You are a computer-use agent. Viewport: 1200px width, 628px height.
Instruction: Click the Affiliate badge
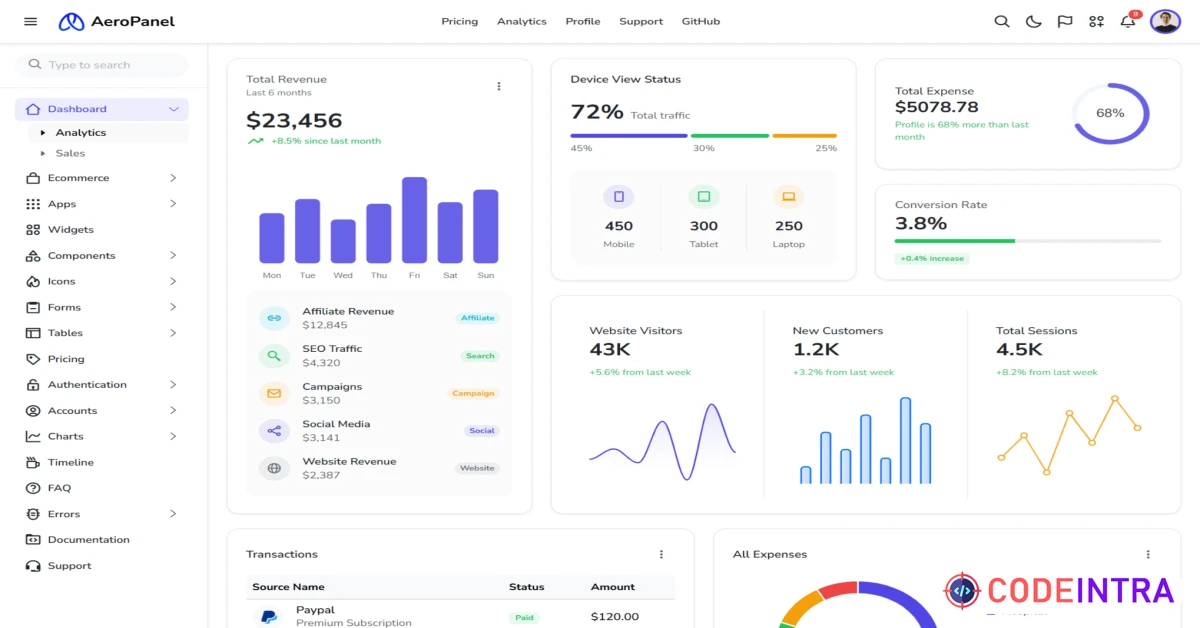478,318
